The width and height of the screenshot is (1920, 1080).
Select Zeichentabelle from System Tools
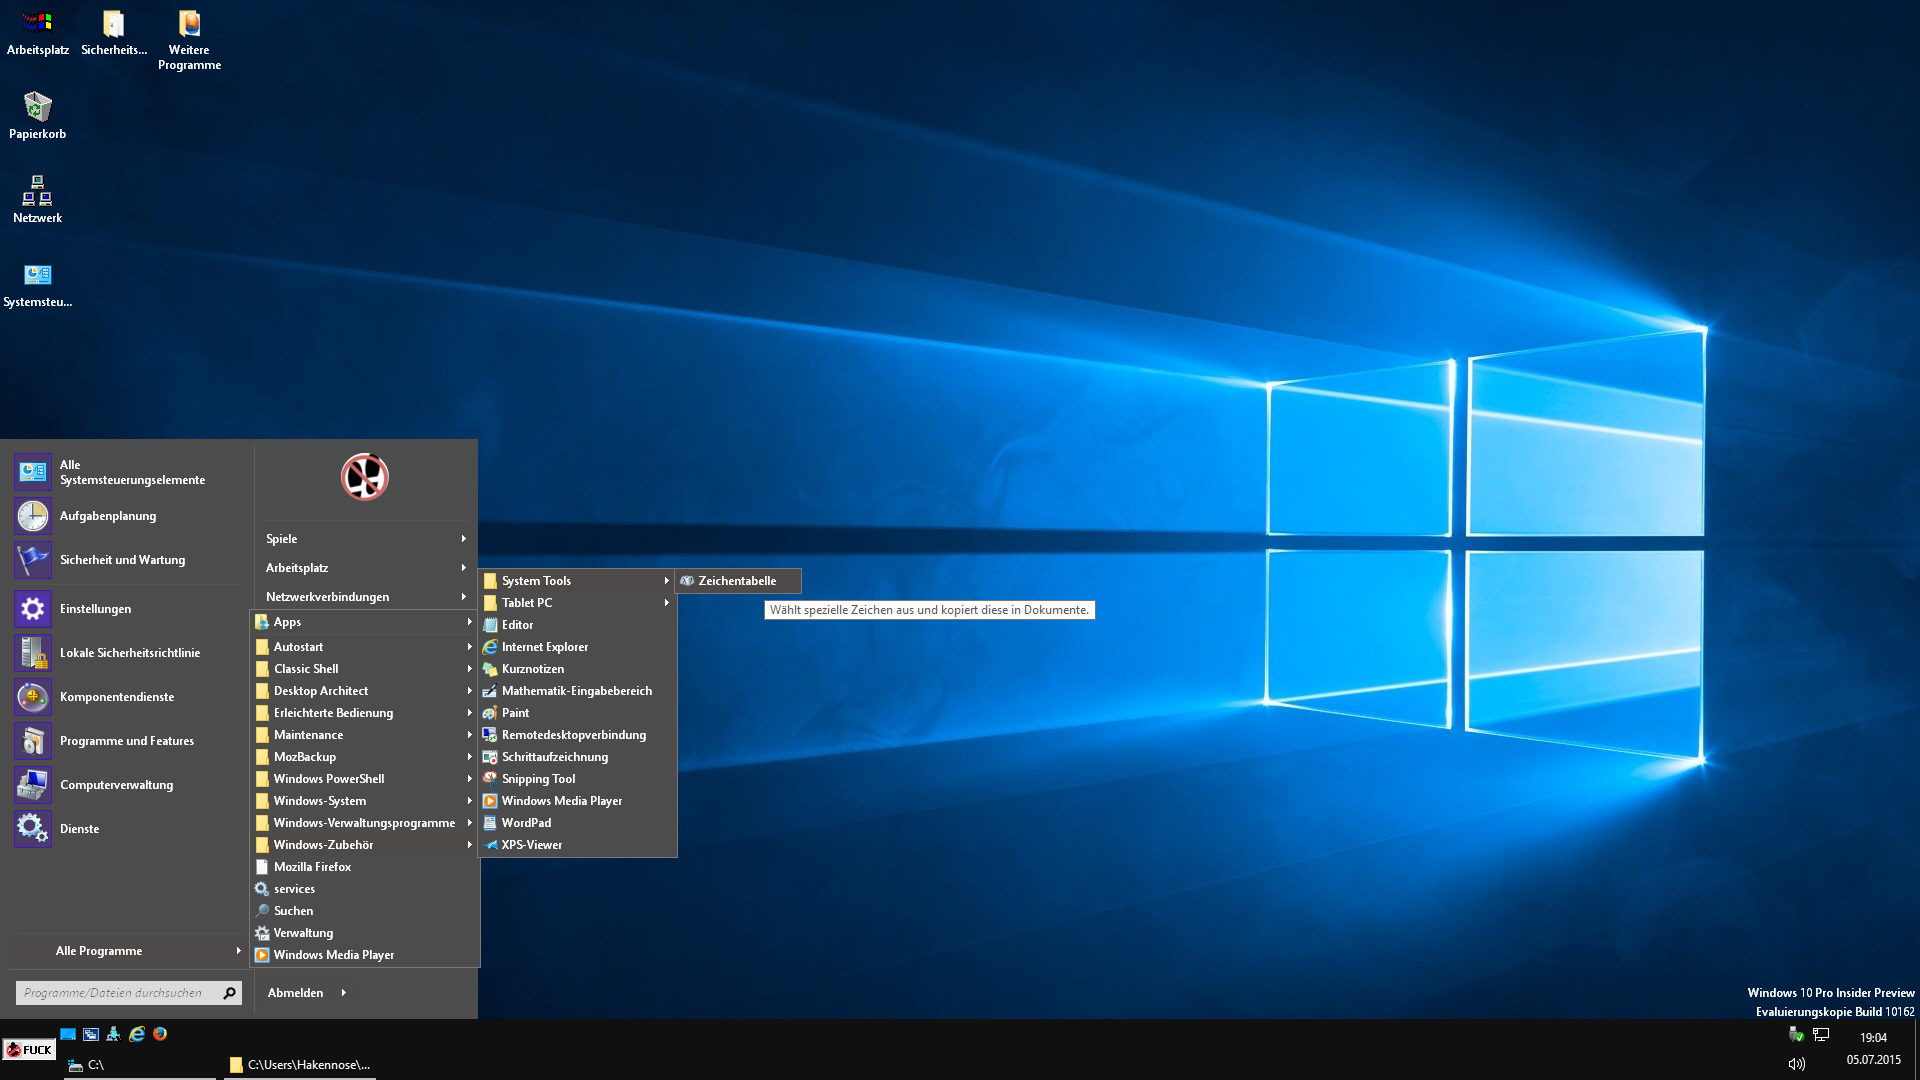[x=737, y=581]
